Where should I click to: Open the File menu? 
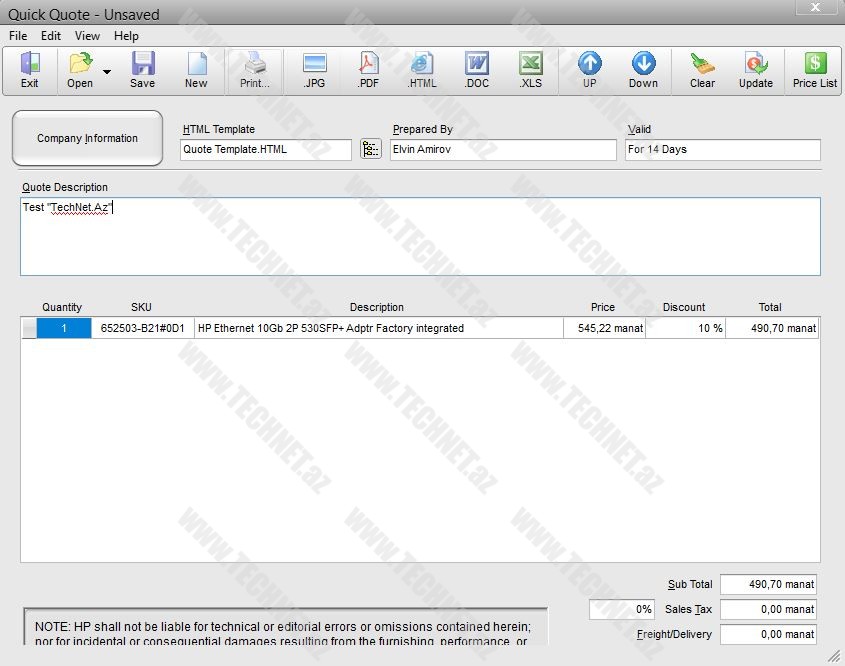[18, 36]
